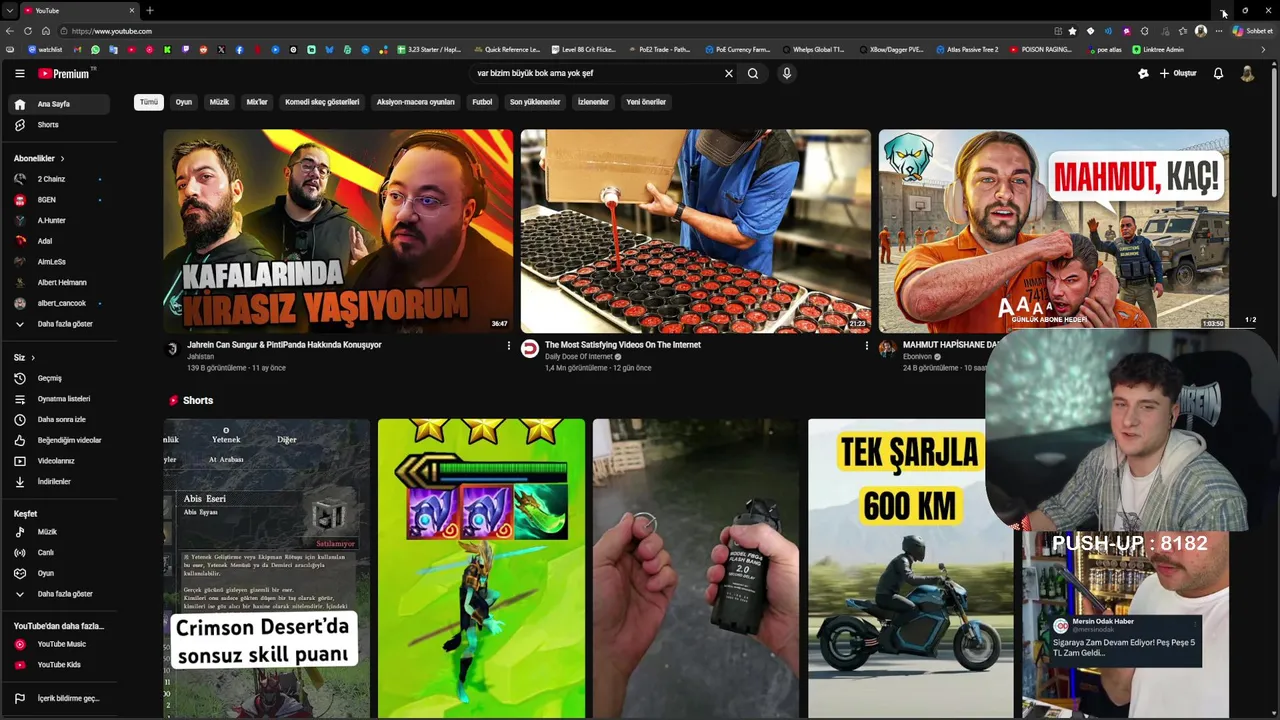Viewport: 1280px width, 720px height.
Task: Open Videolarınız in the sidebar
Action: coord(58,461)
